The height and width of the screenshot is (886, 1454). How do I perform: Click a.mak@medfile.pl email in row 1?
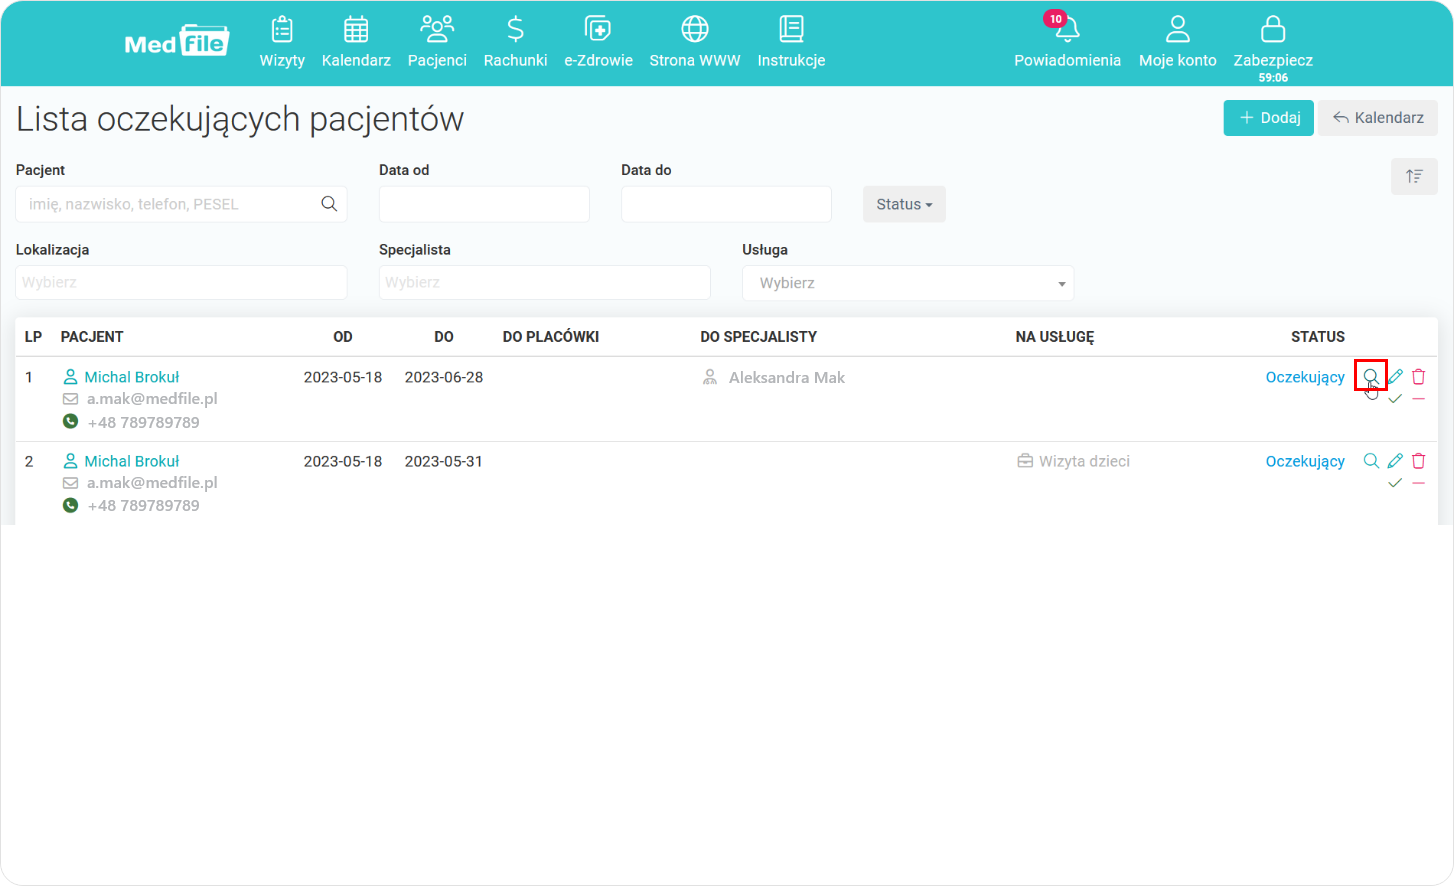coord(152,399)
